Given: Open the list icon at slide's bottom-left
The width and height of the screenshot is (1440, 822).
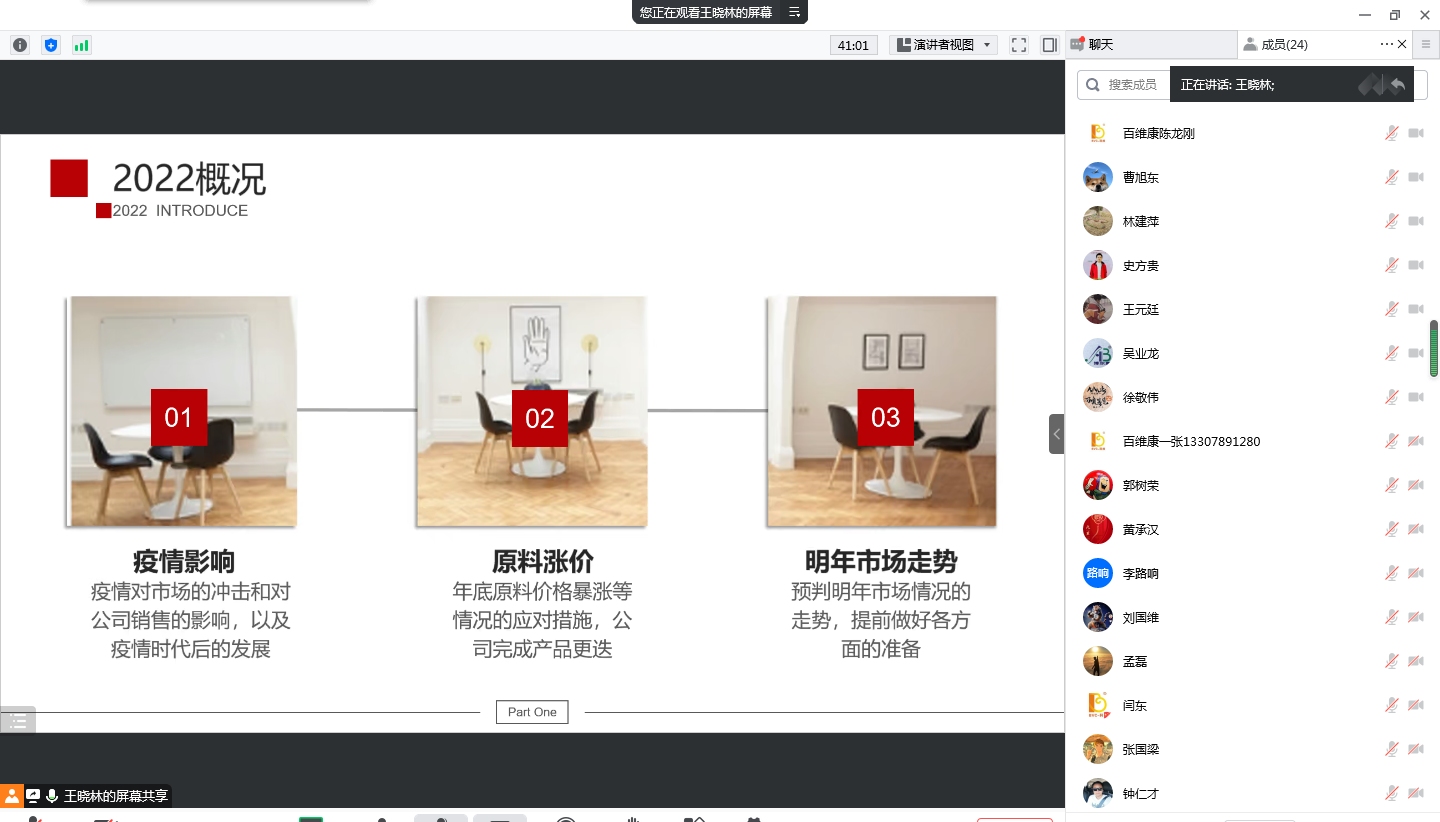Looking at the screenshot, I should click(18, 720).
